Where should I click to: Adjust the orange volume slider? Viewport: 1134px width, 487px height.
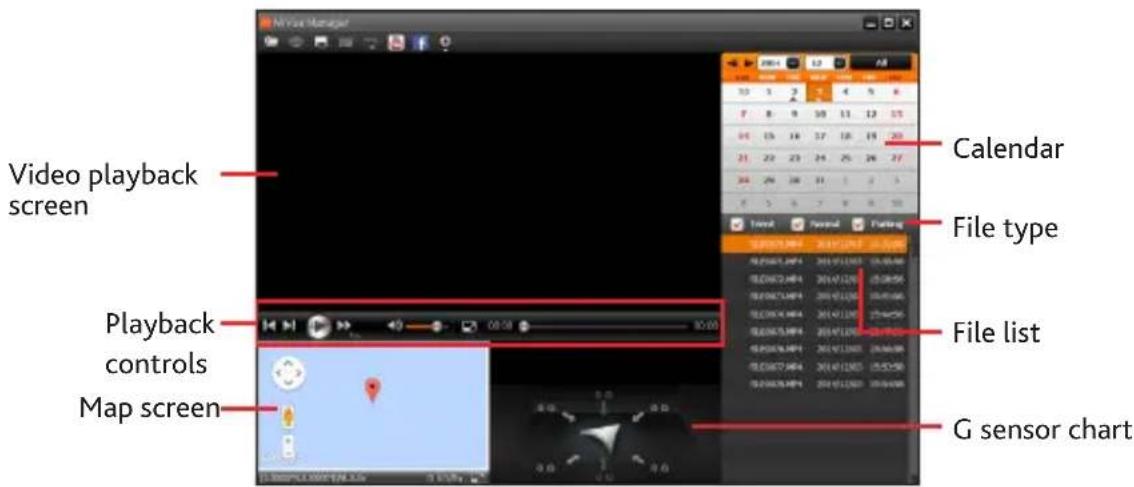pos(427,326)
